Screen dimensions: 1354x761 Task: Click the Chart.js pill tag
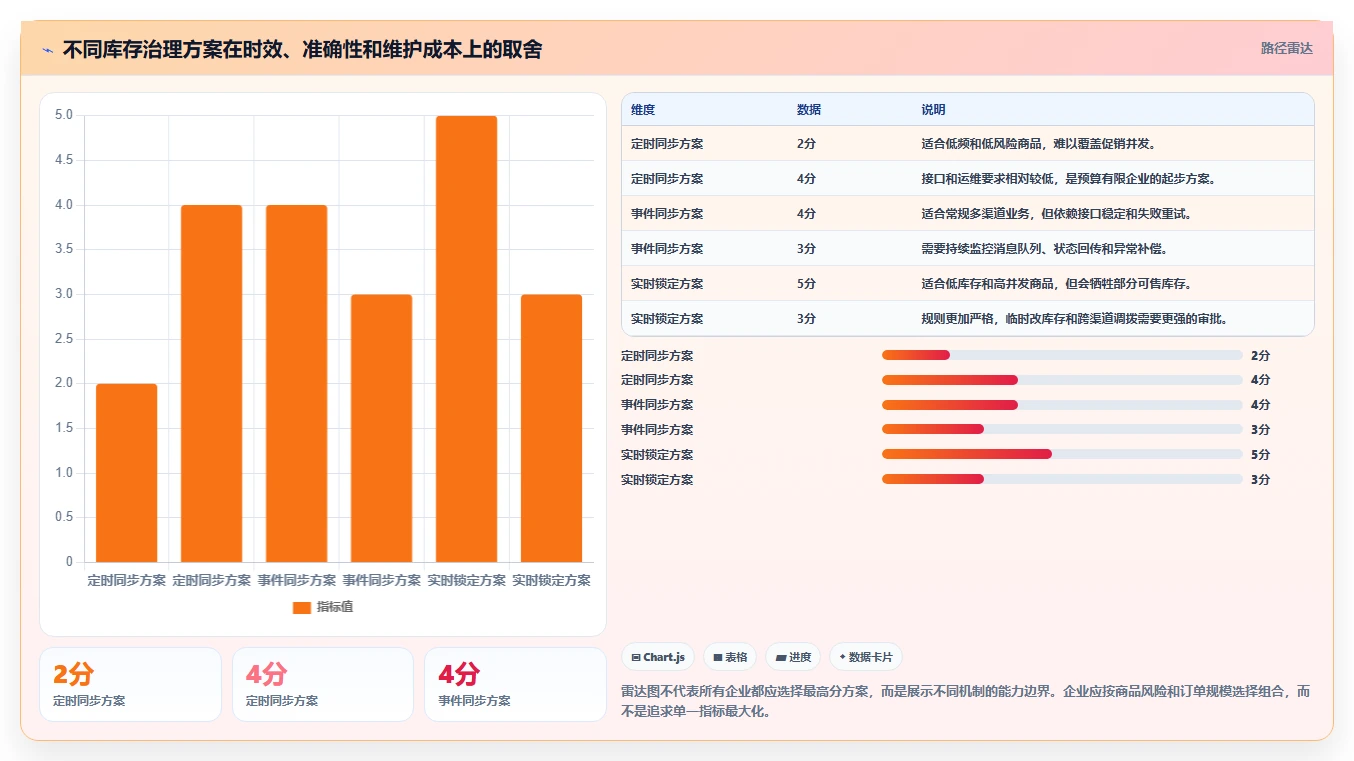658,657
